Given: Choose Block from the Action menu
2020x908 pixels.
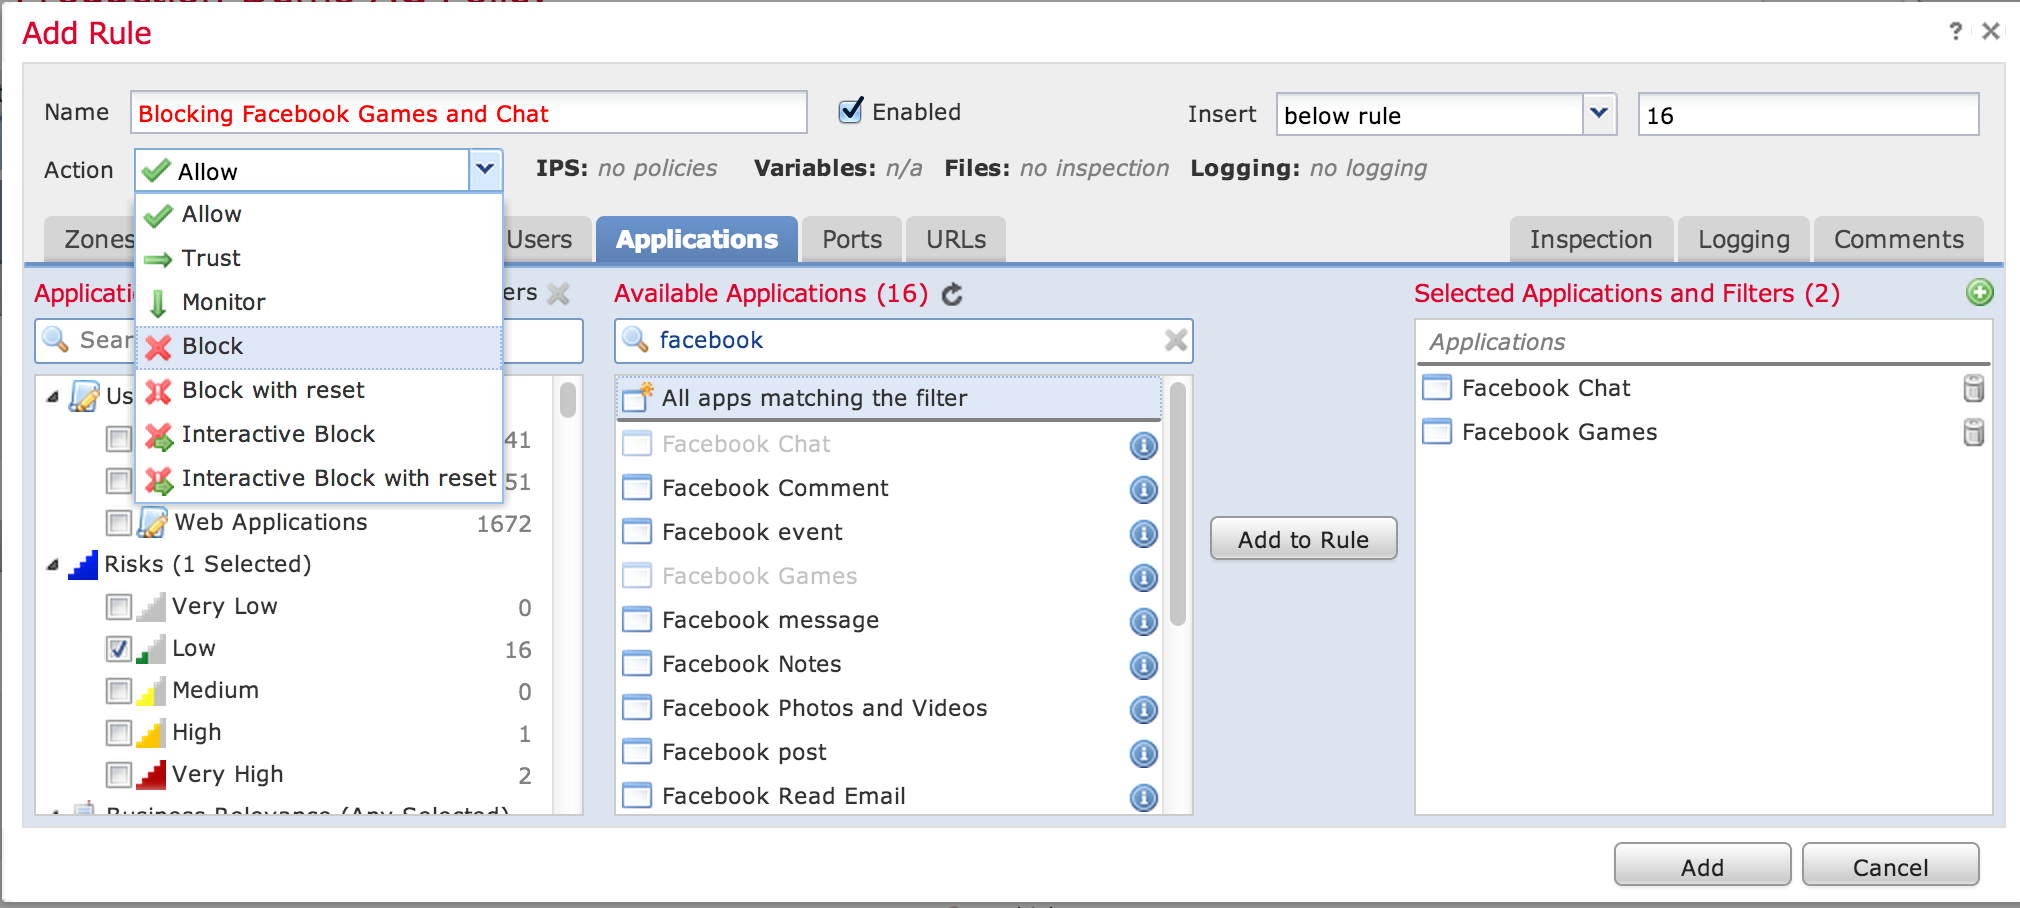Looking at the screenshot, I should tap(213, 347).
